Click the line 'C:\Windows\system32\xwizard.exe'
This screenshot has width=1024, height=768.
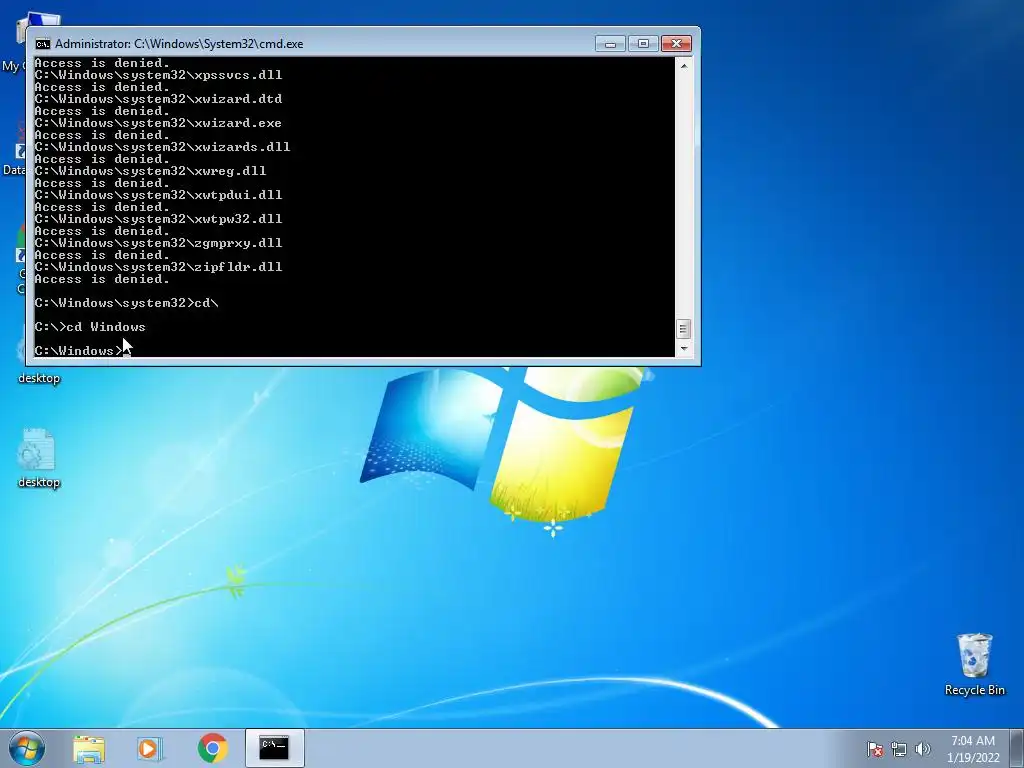pyautogui.click(x=158, y=123)
